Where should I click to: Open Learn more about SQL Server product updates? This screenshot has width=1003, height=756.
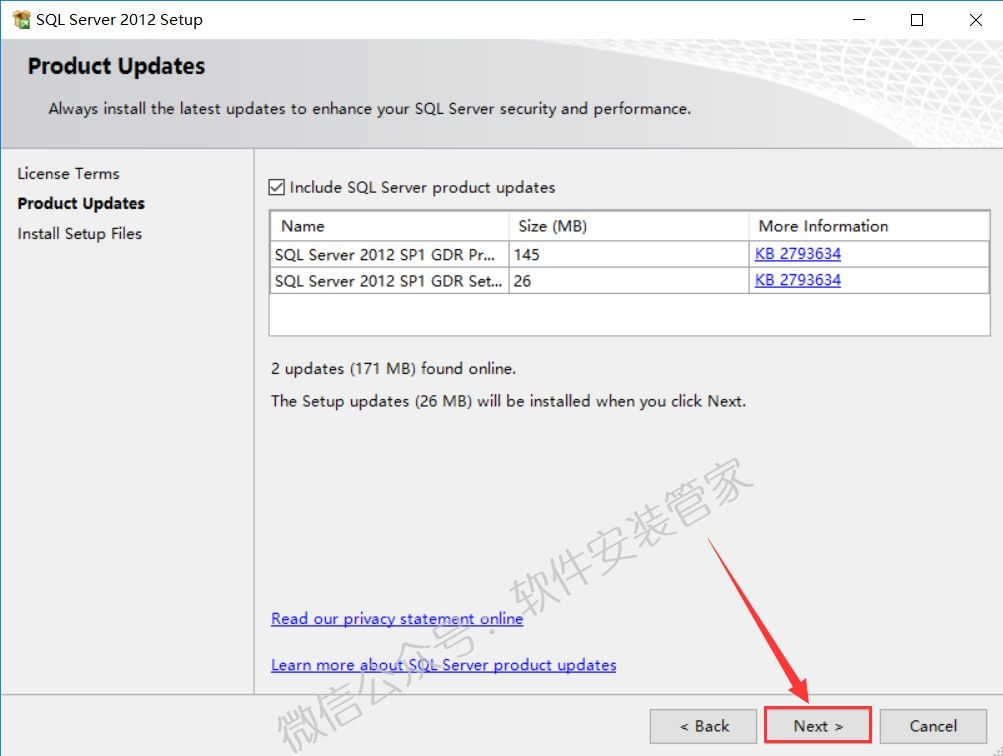(443, 665)
